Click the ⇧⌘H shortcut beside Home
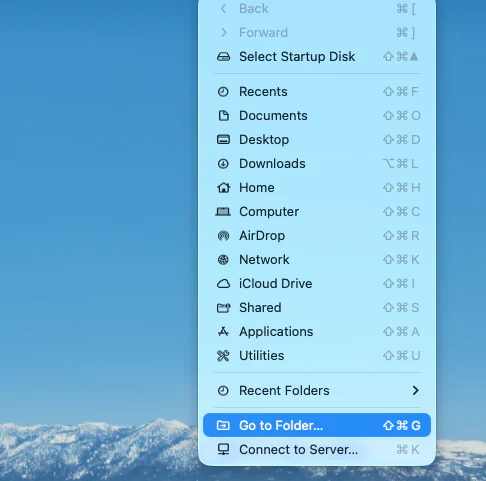 coord(401,188)
